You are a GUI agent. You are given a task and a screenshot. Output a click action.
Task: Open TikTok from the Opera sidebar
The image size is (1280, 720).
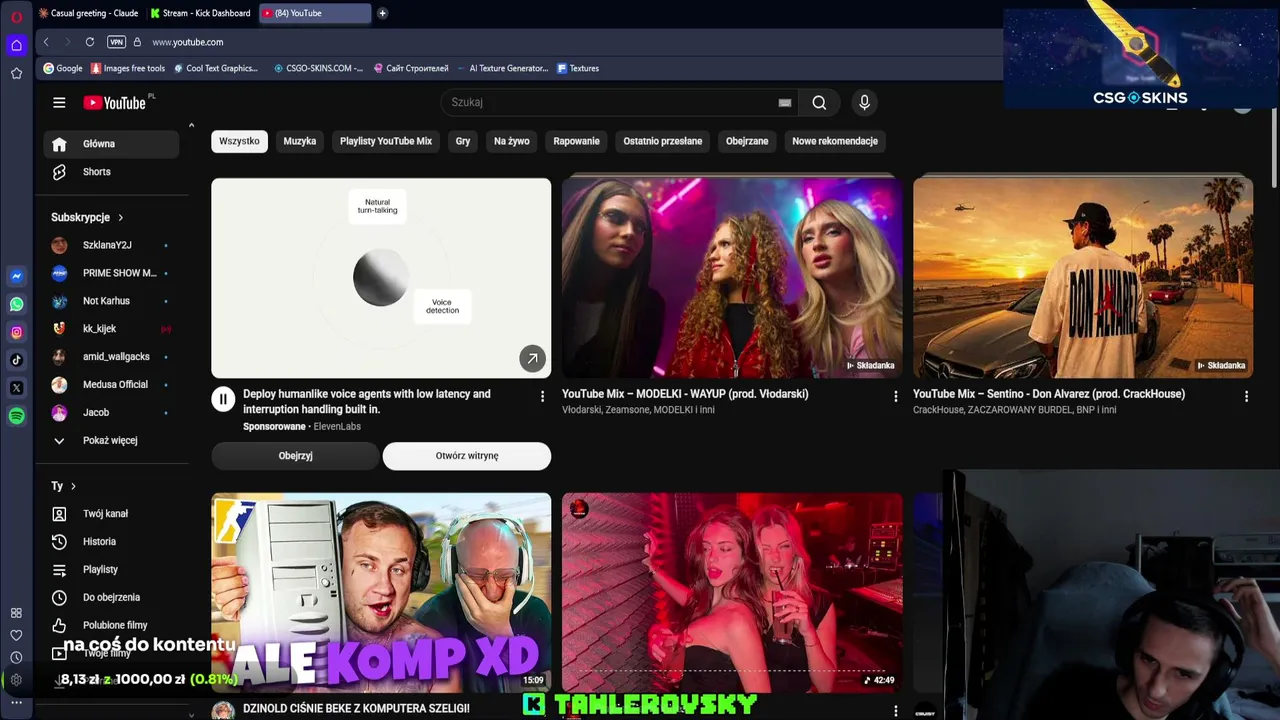tap(16, 360)
